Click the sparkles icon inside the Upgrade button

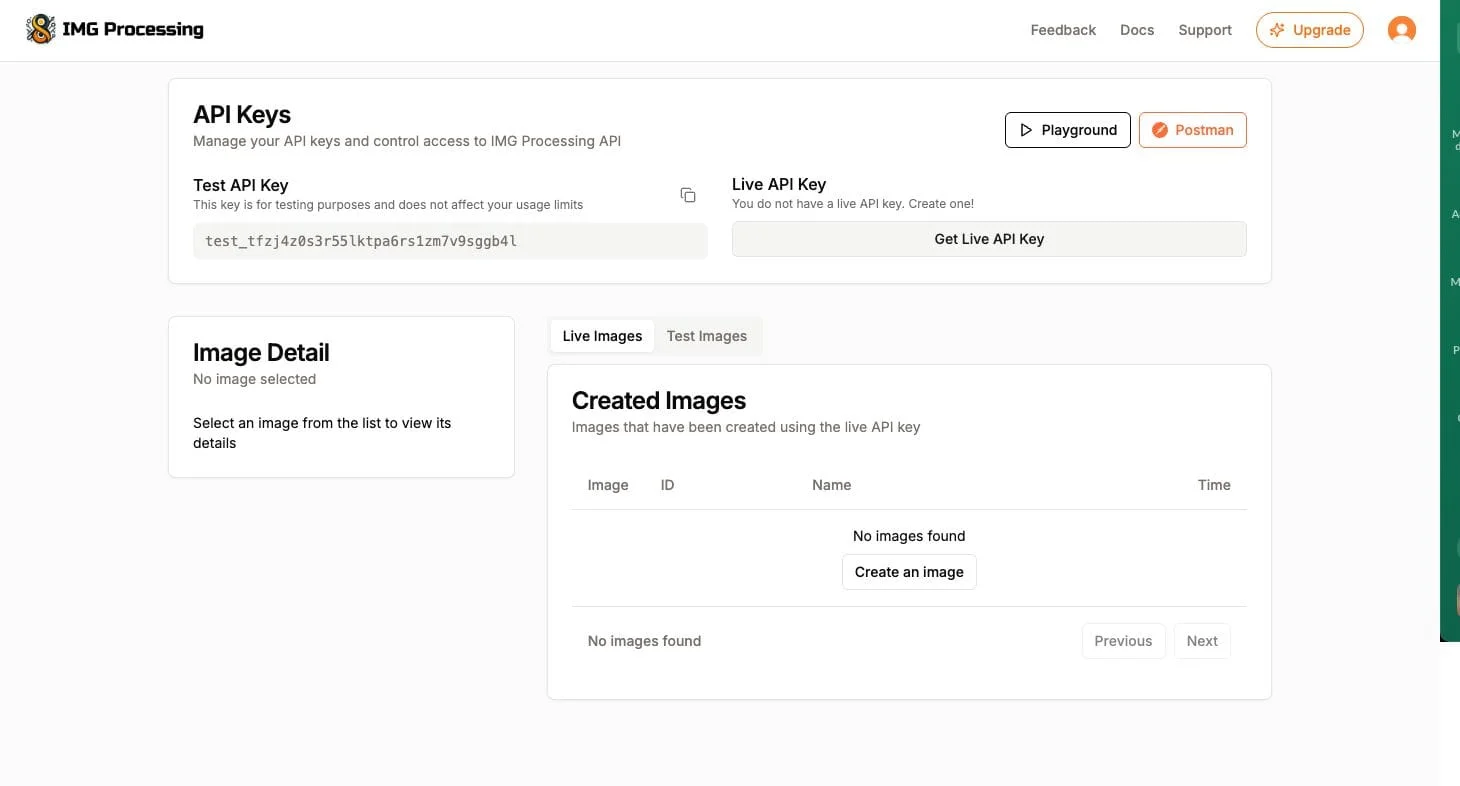coord(1277,30)
